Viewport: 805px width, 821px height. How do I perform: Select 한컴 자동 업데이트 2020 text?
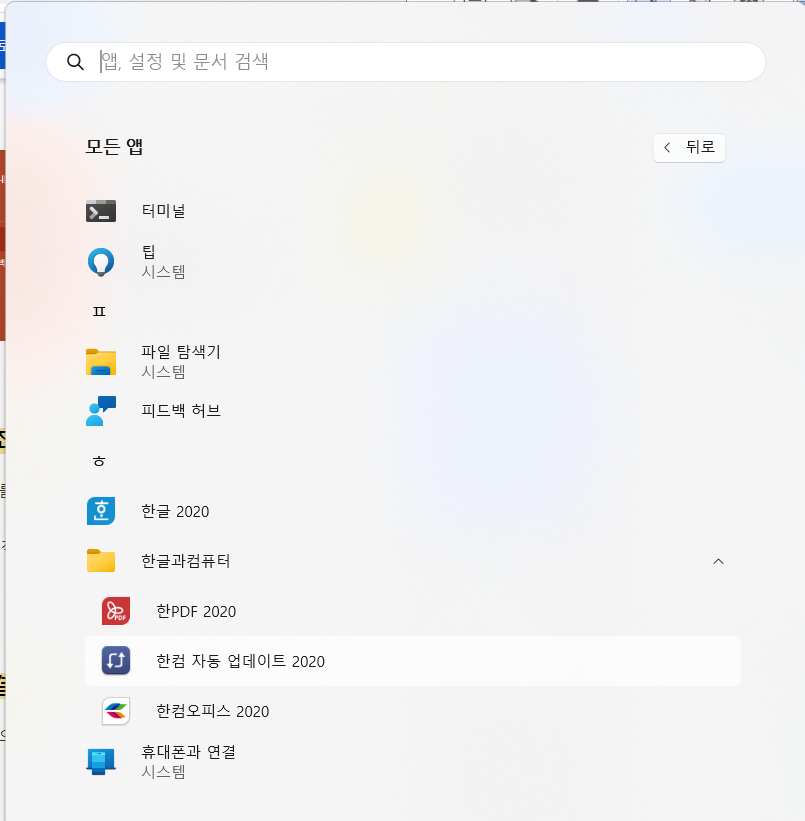240,661
